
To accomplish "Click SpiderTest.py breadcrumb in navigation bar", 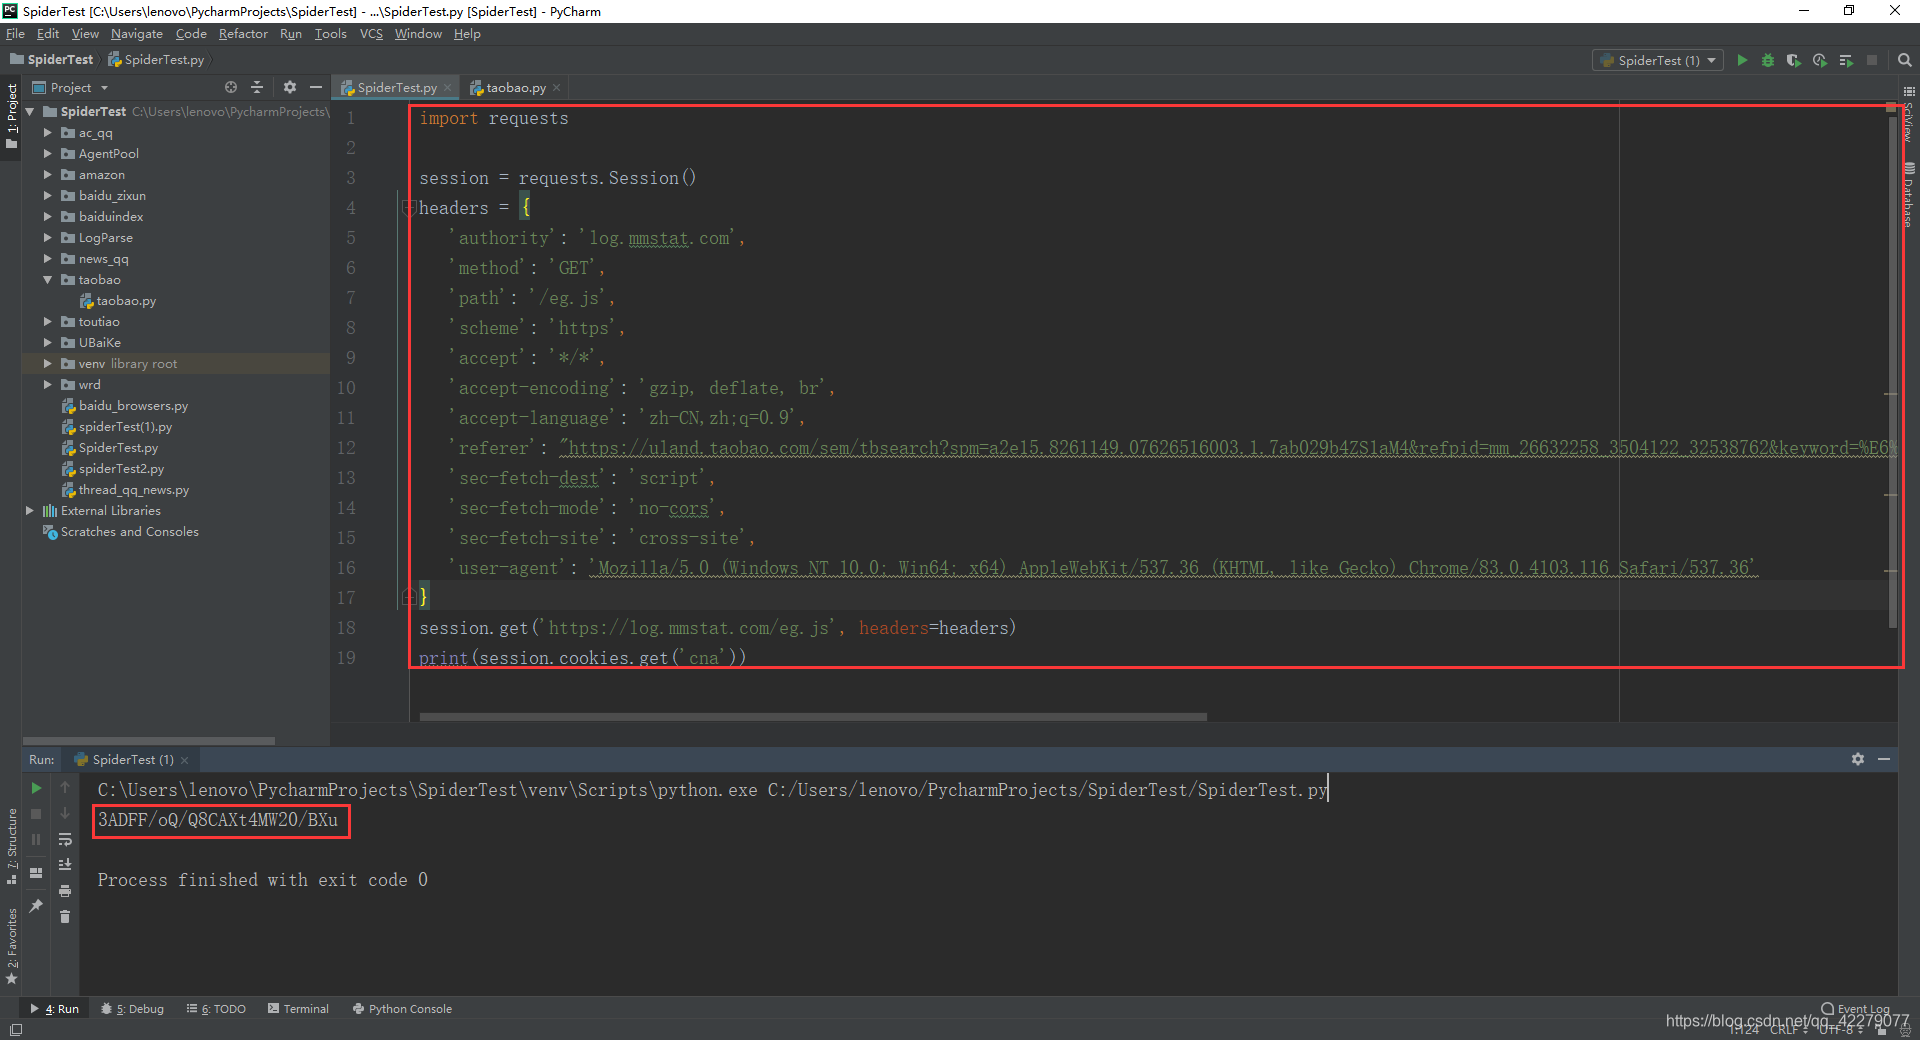I will (x=156, y=60).
